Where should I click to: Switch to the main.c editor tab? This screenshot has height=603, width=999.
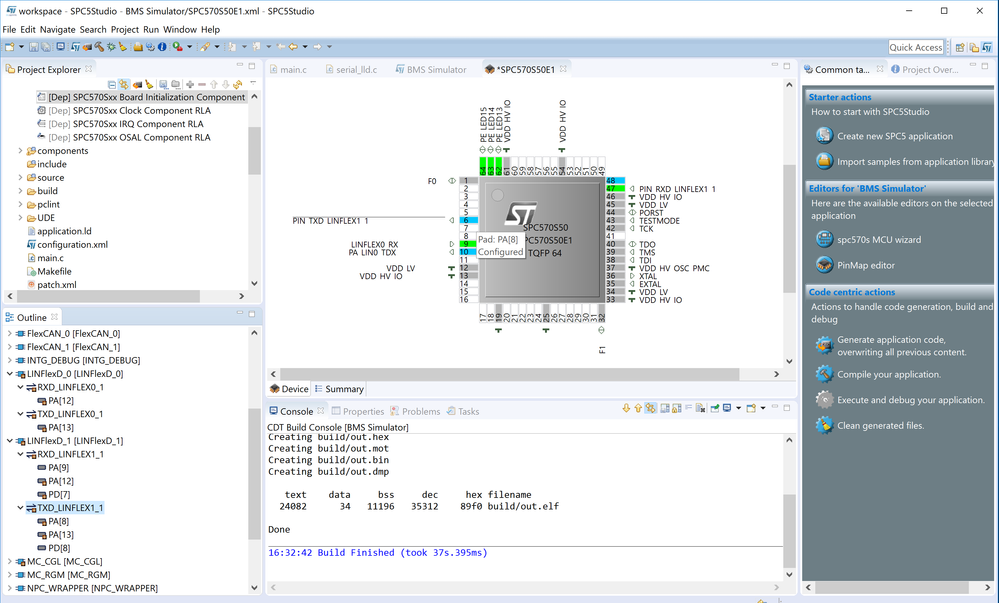click(x=287, y=69)
